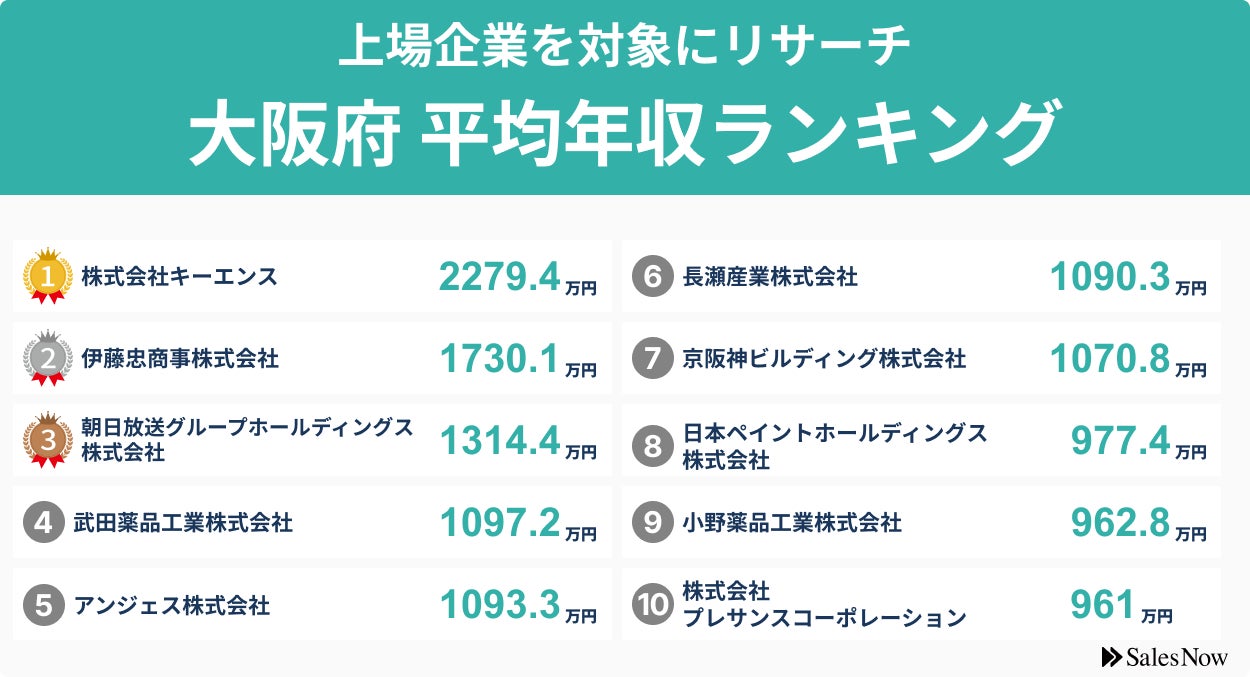
Task: Click the 961 salary figure
Action: [x=1103, y=605]
